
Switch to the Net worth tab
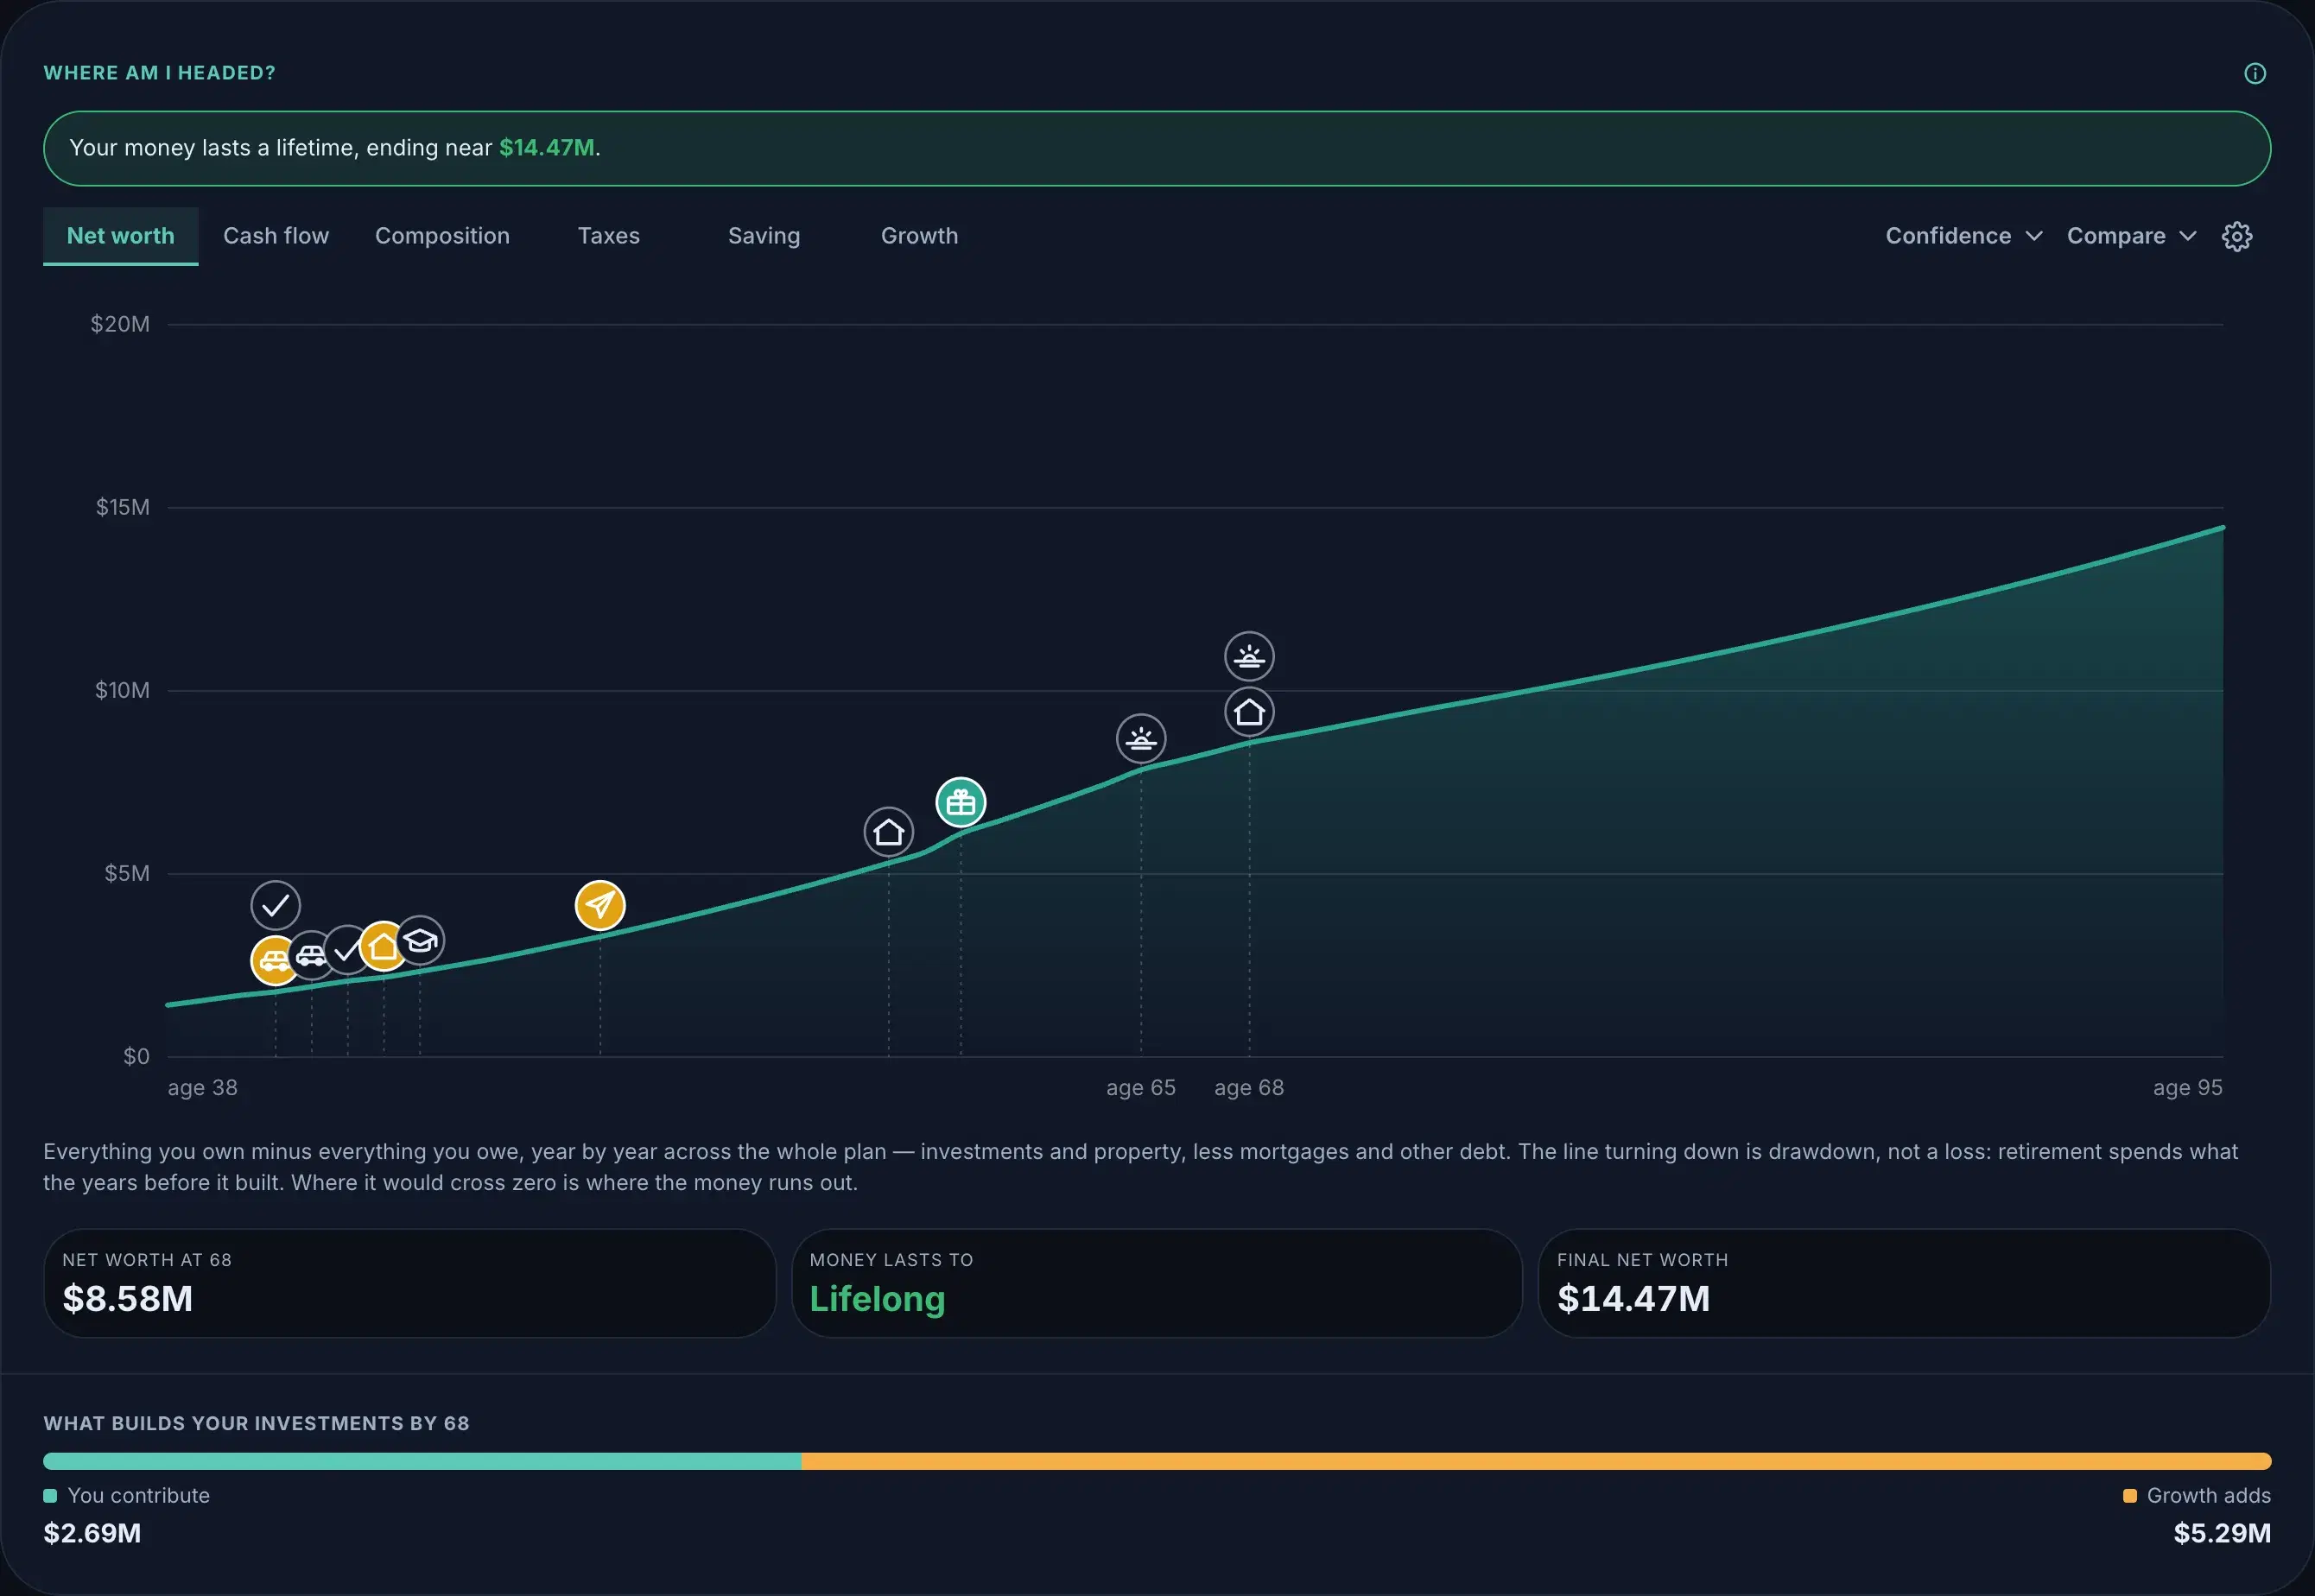coord(120,236)
